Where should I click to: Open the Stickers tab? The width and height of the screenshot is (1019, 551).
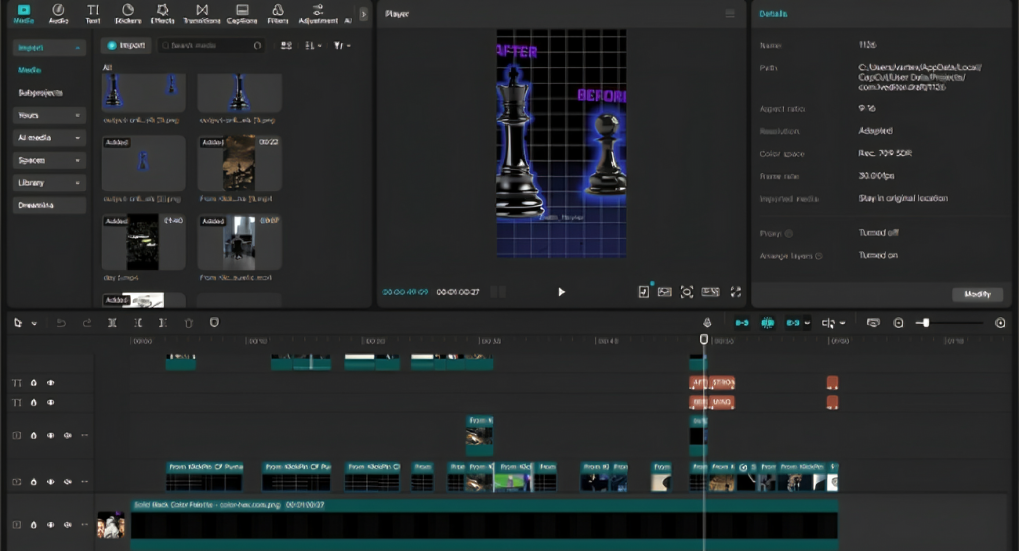click(x=128, y=14)
